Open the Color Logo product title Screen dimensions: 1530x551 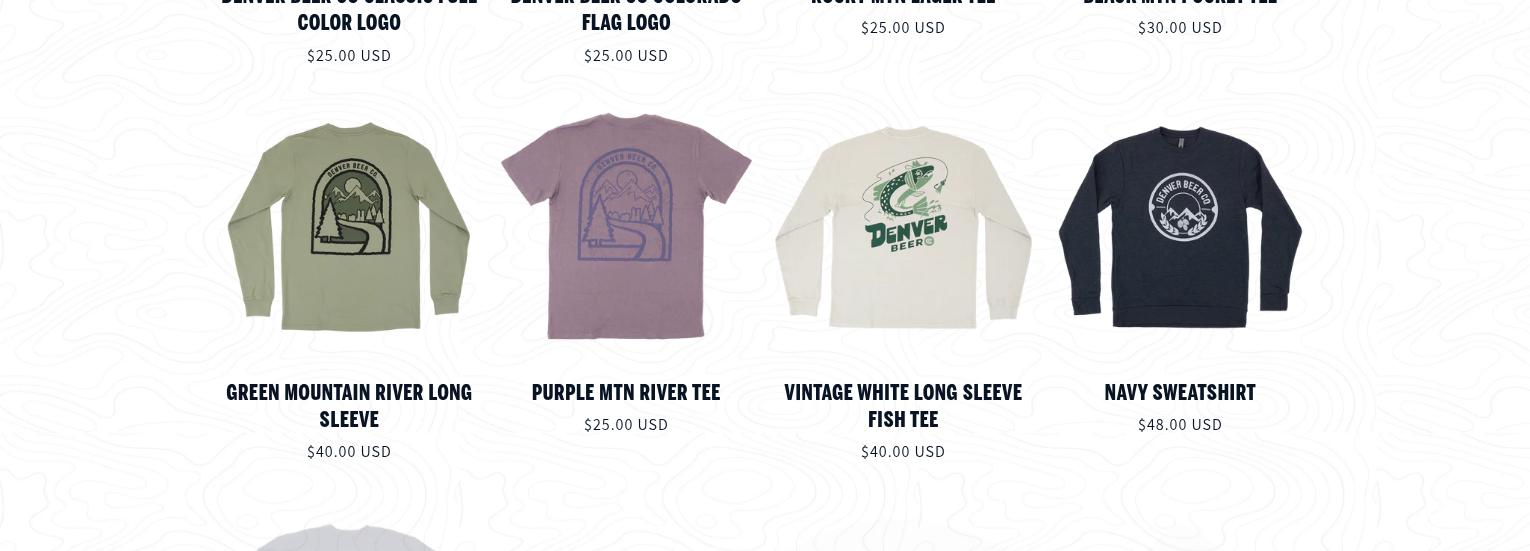tap(349, 22)
